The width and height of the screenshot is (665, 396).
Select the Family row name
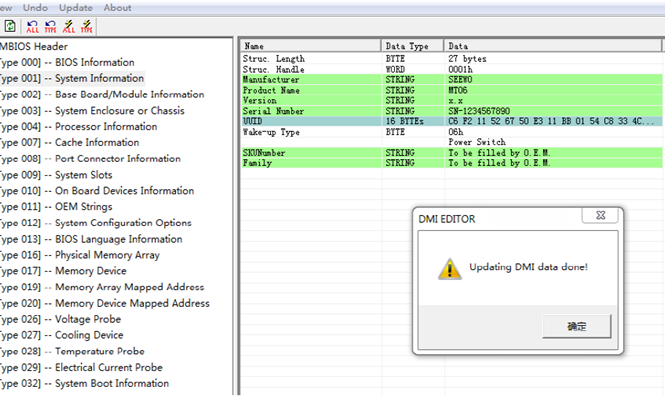(257, 163)
